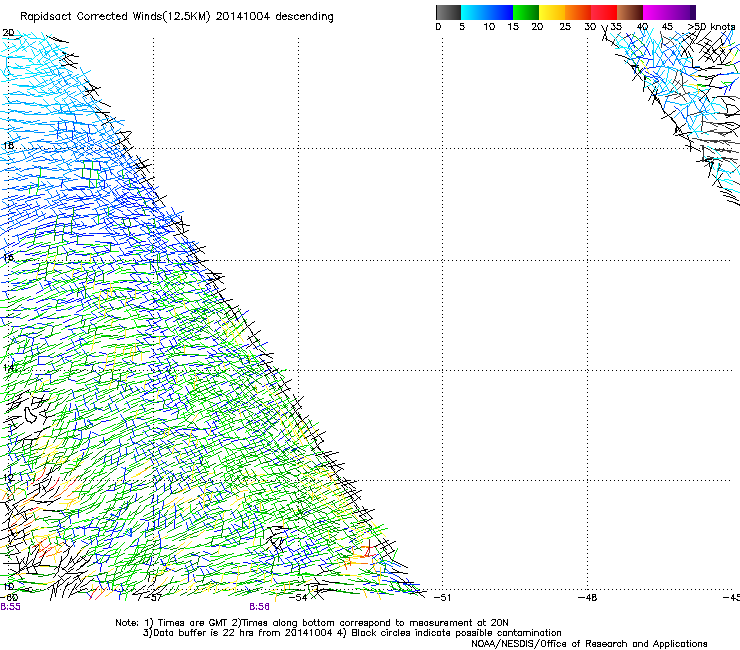Screen dimensions: 740x650
Task: Click the longitude label -57
Action: 153,598
